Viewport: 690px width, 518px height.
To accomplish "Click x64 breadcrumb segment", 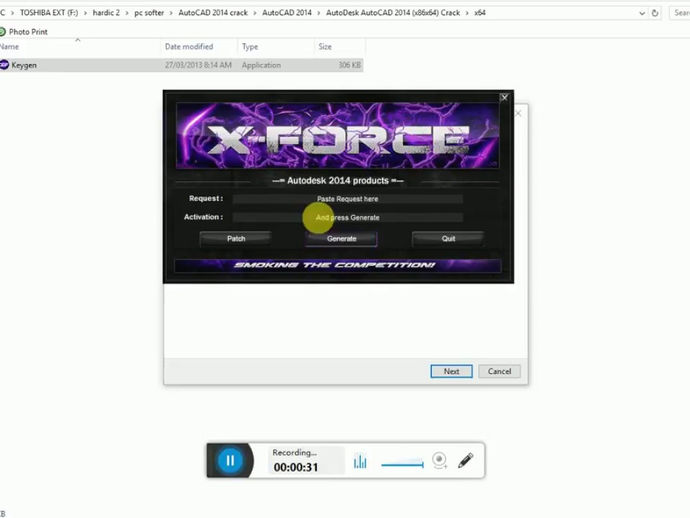I will (480, 13).
